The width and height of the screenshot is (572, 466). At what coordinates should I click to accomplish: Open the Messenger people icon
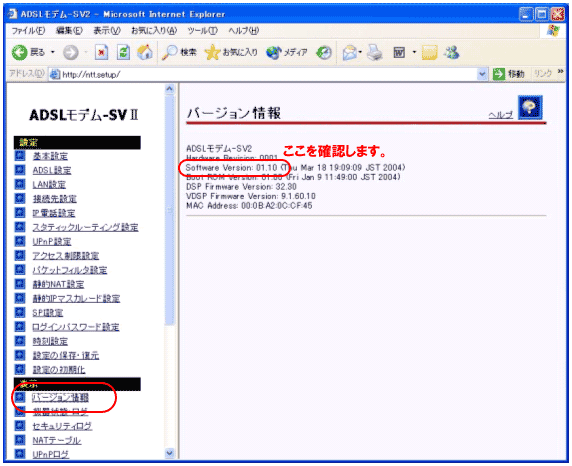click(452, 53)
